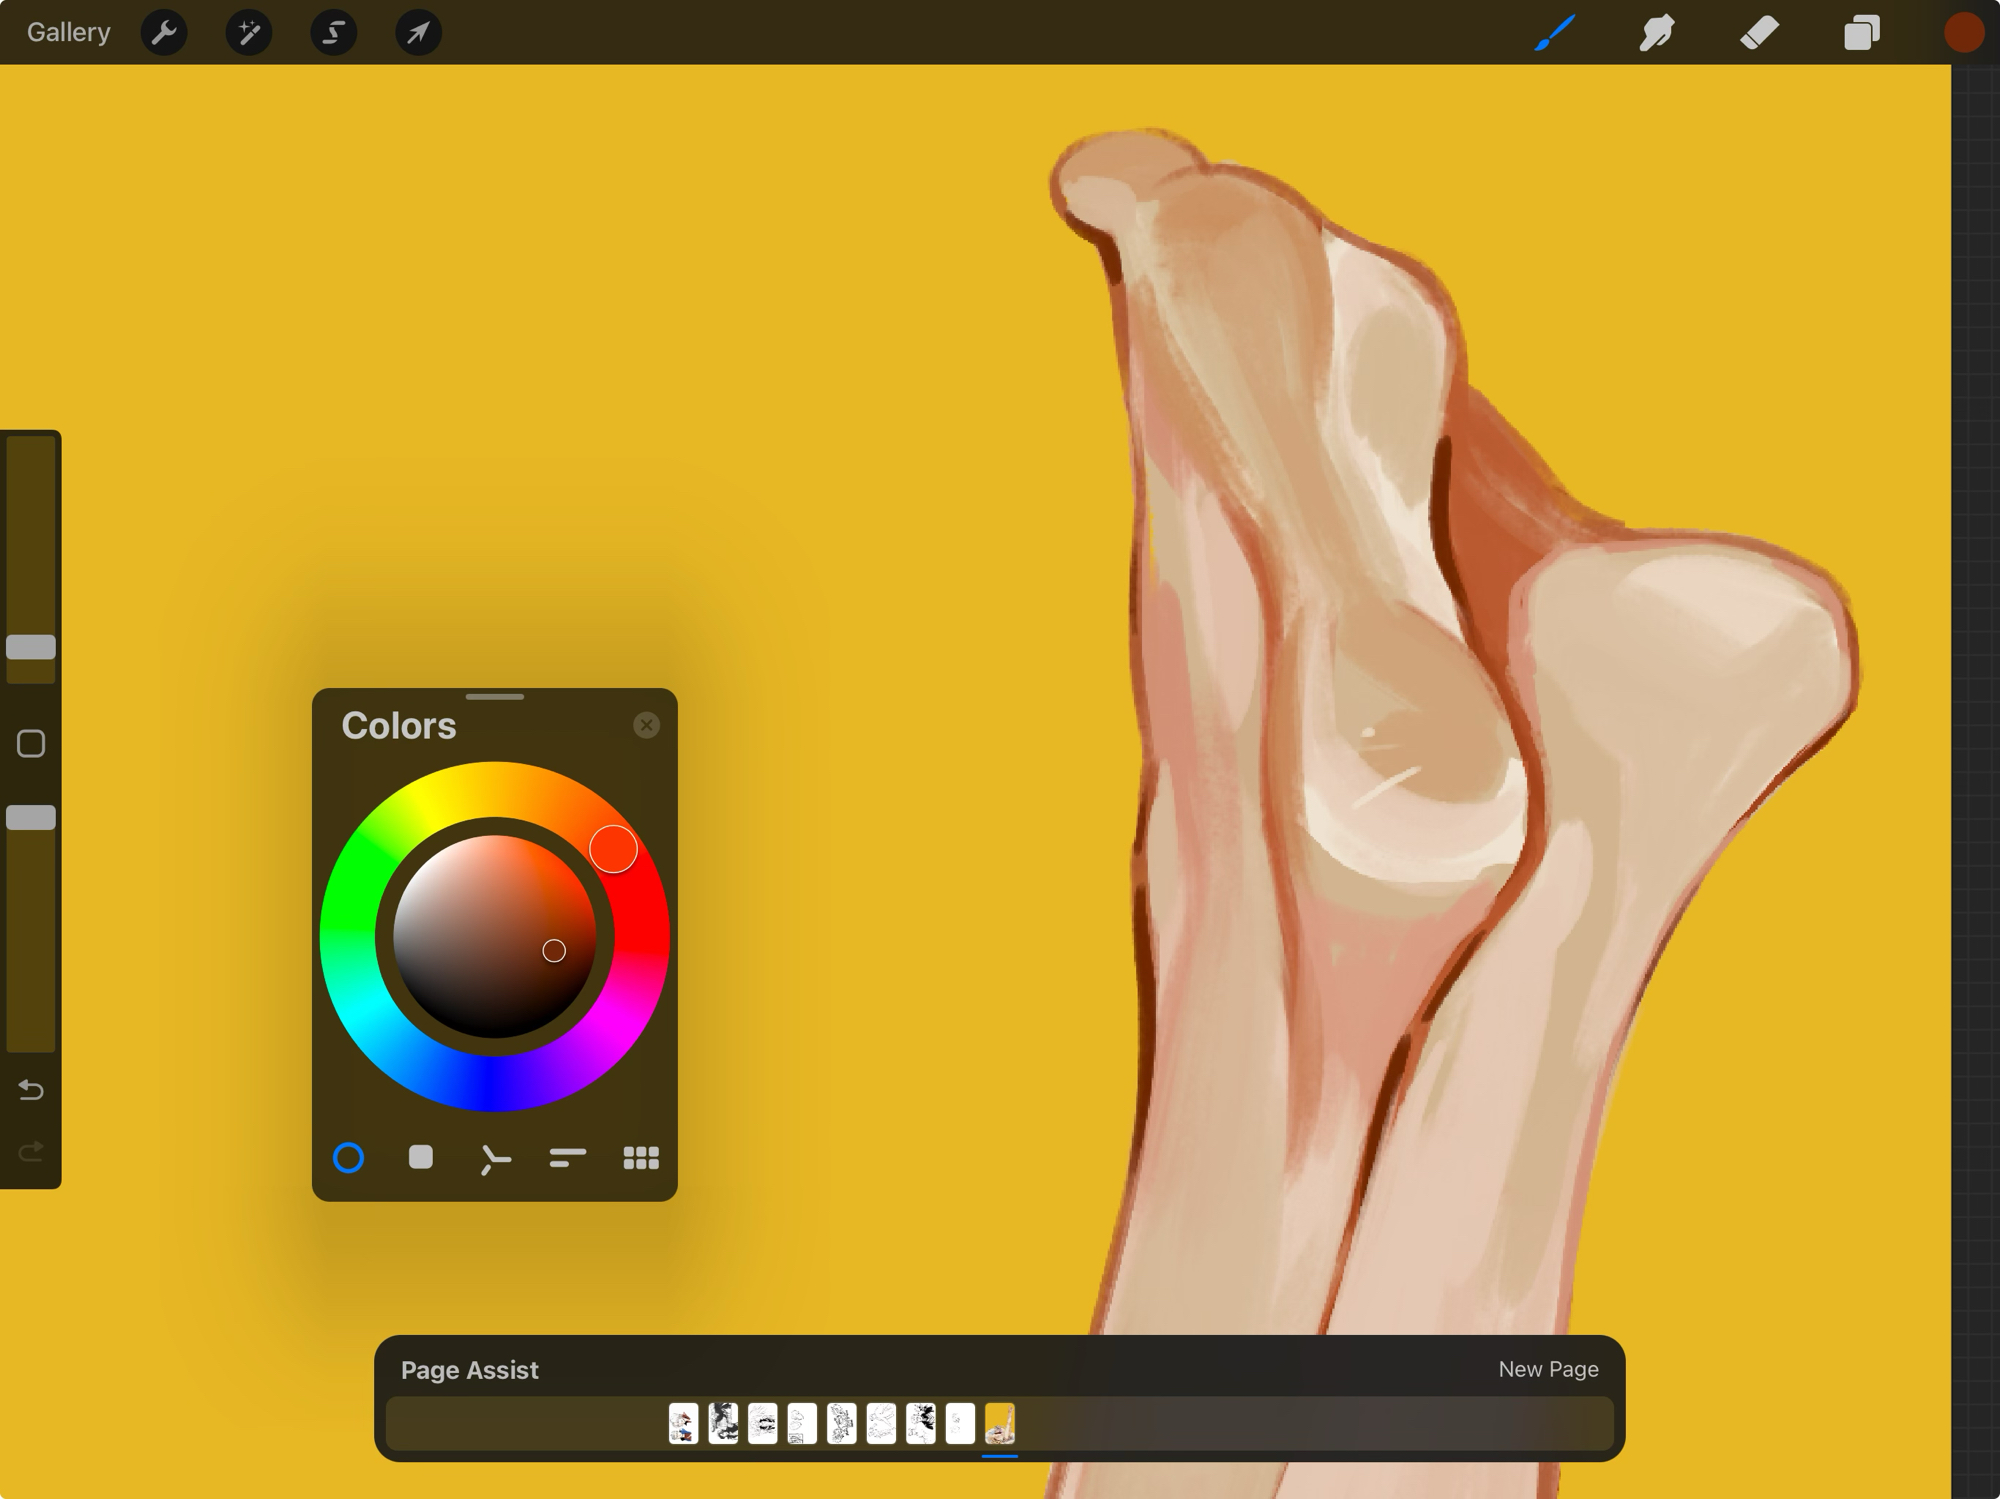This screenshot has width=2000, height=1499.
Task: Select the first page thumbnail in Page Assist
Action: pyautogui.click(x=683, y=1423)
